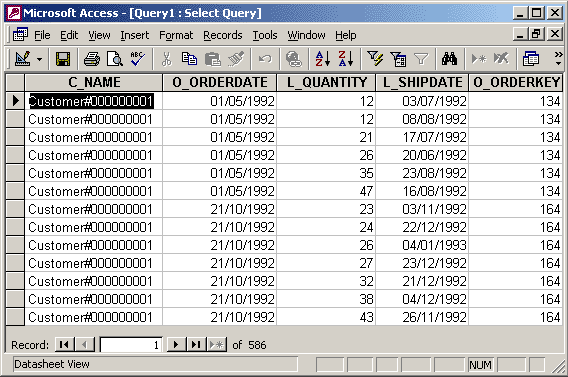Run the Spelling ABC check icon
This screenshot has height=377, width=568.
pyautogui.click(x=138, y=59)
